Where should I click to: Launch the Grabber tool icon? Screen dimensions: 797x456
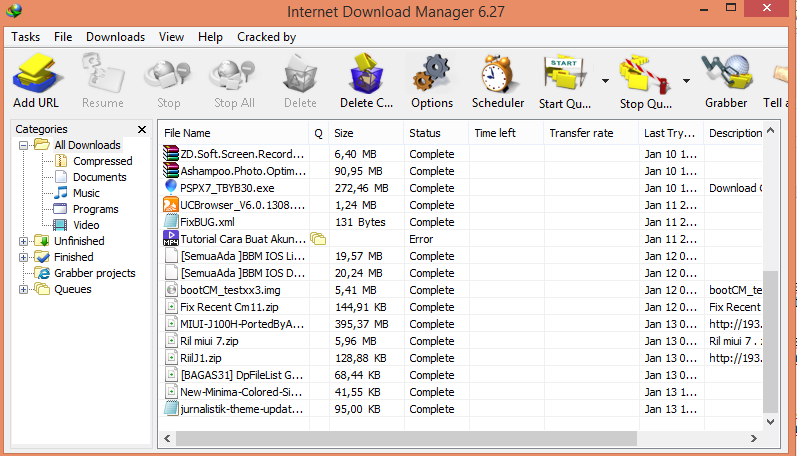coord(726,74)
